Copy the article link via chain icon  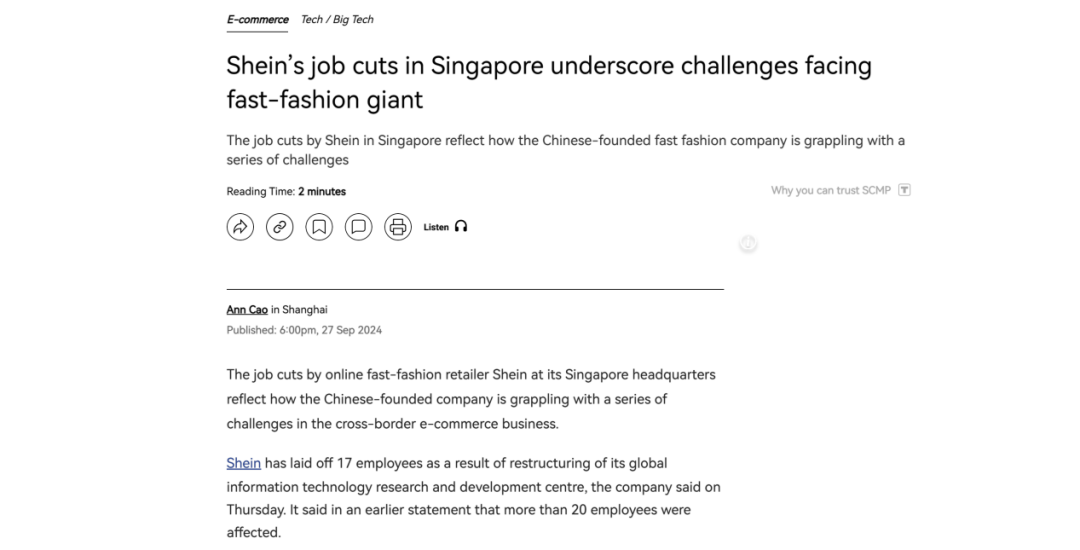click(280, 227)
